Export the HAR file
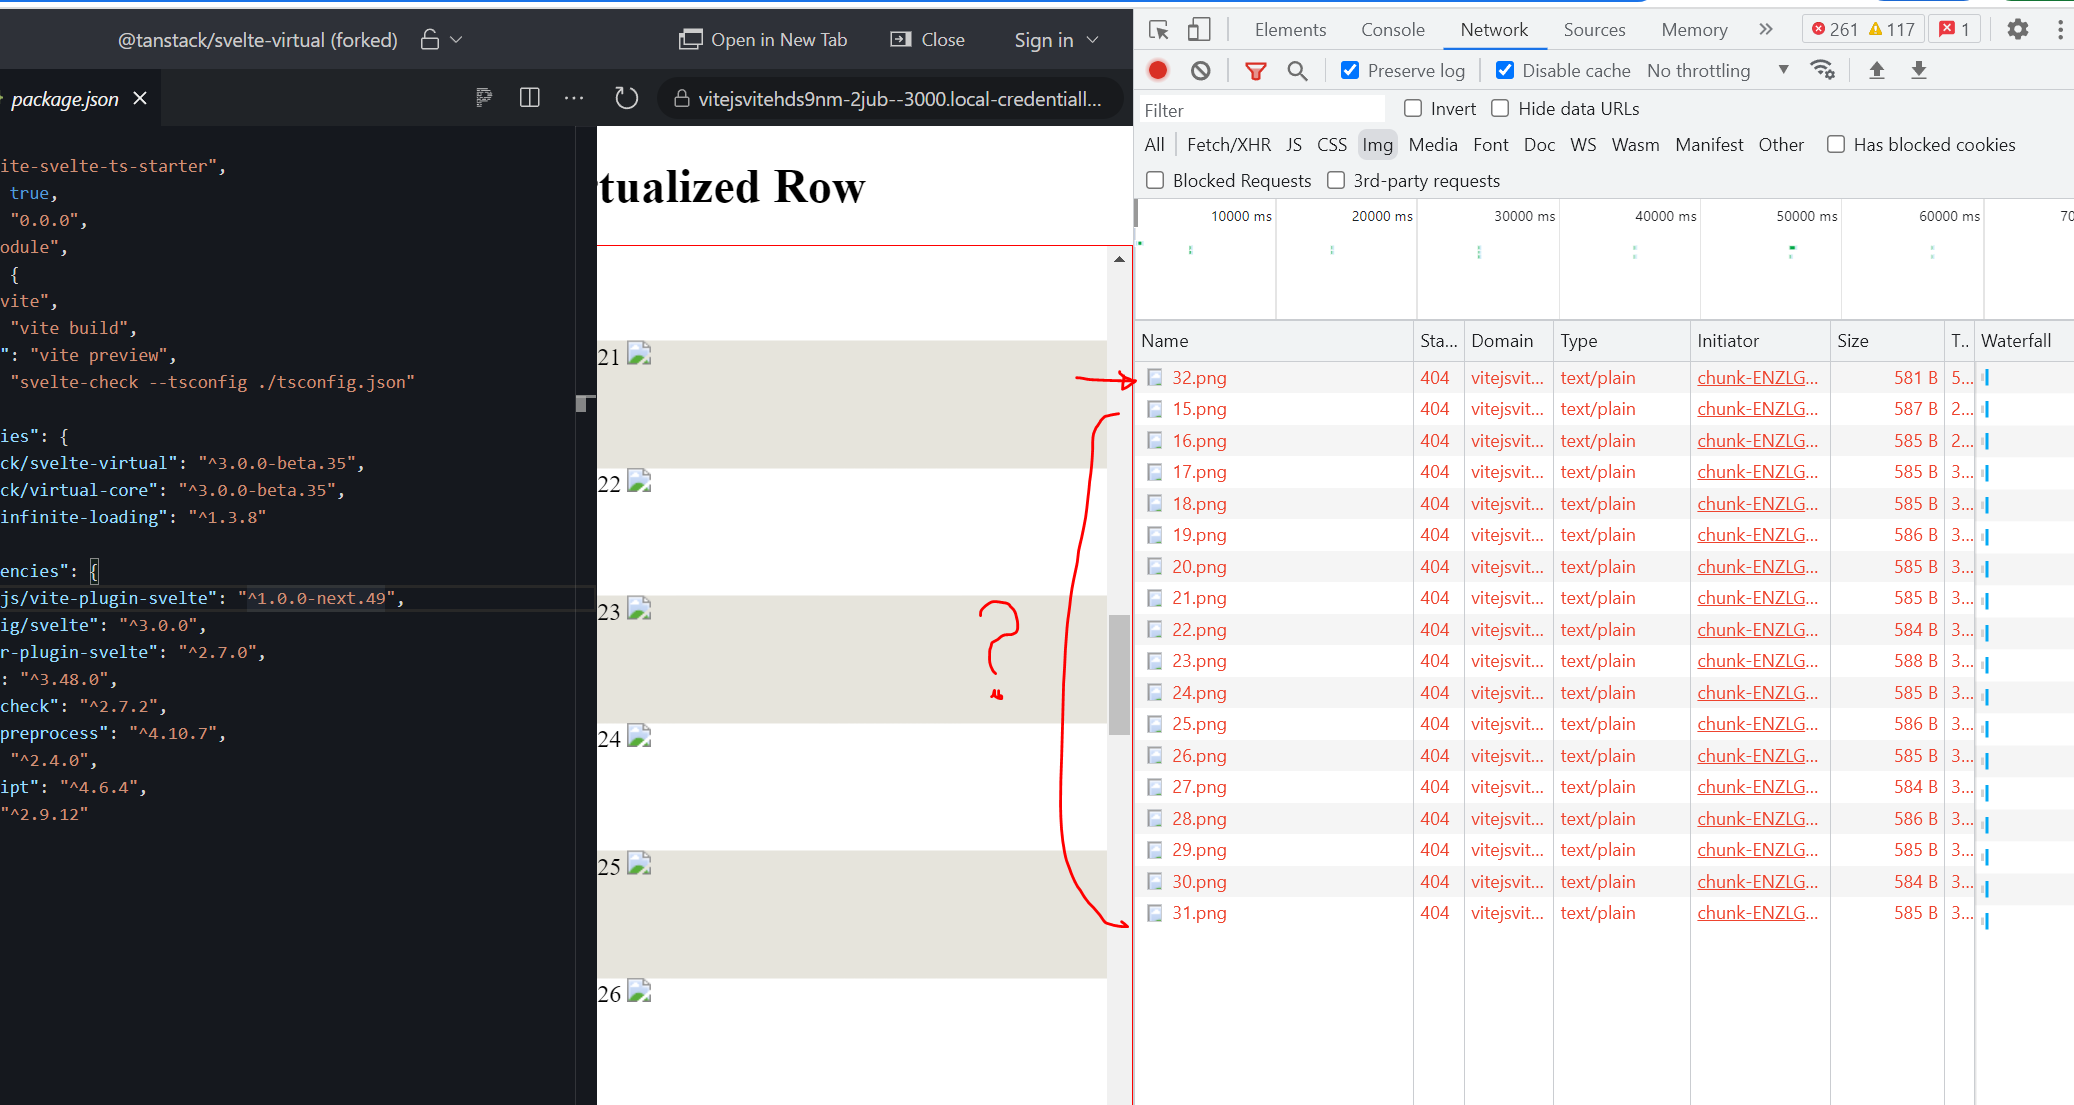 point(1920,70)
